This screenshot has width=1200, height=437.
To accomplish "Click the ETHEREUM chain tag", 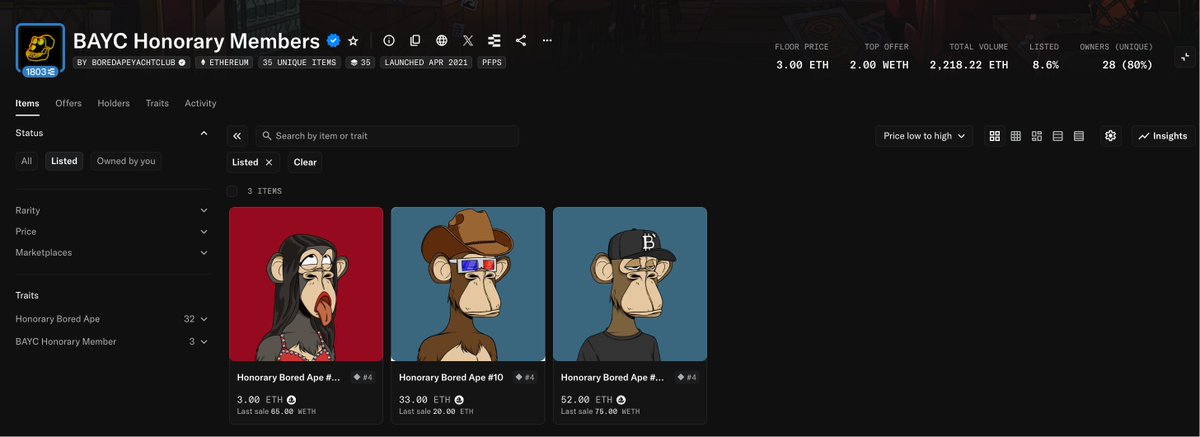I will (224, 62).
